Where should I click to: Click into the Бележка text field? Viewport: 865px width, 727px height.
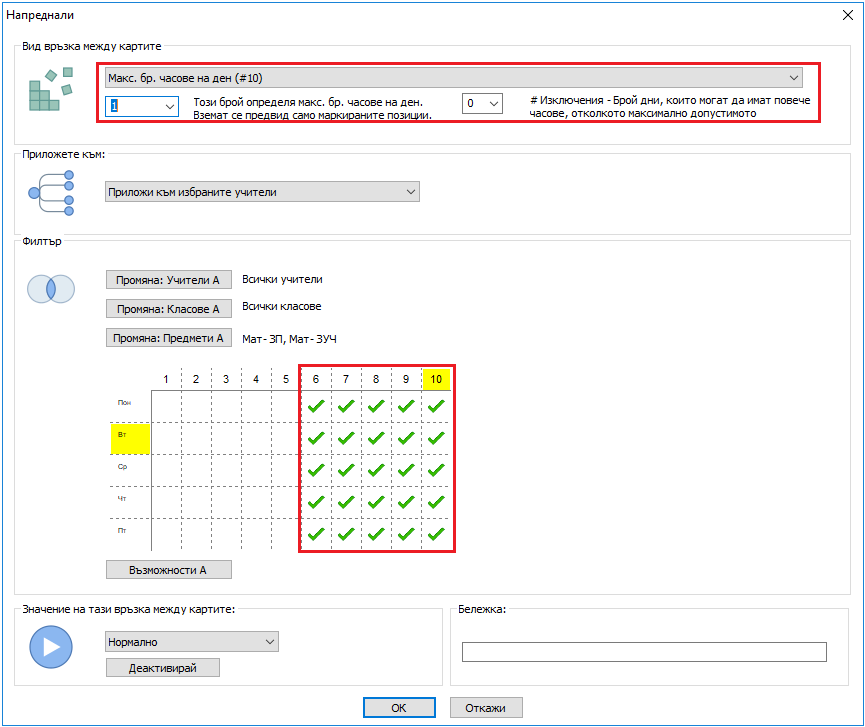[x=643, y=652]
